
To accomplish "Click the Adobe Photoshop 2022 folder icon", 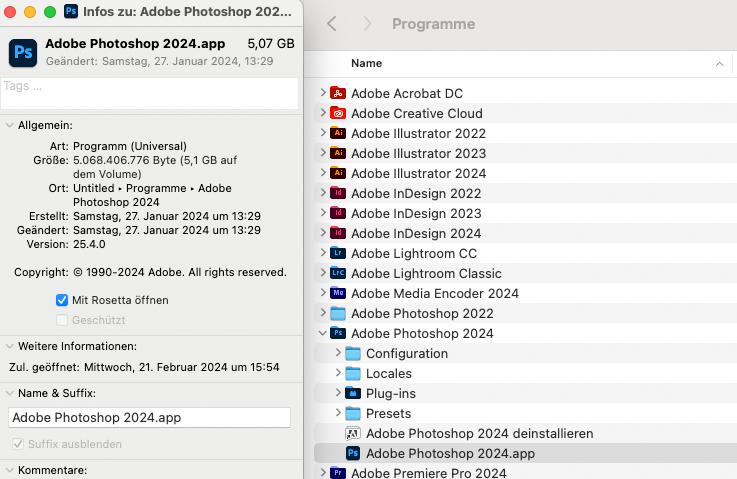I will pos(338,313).
